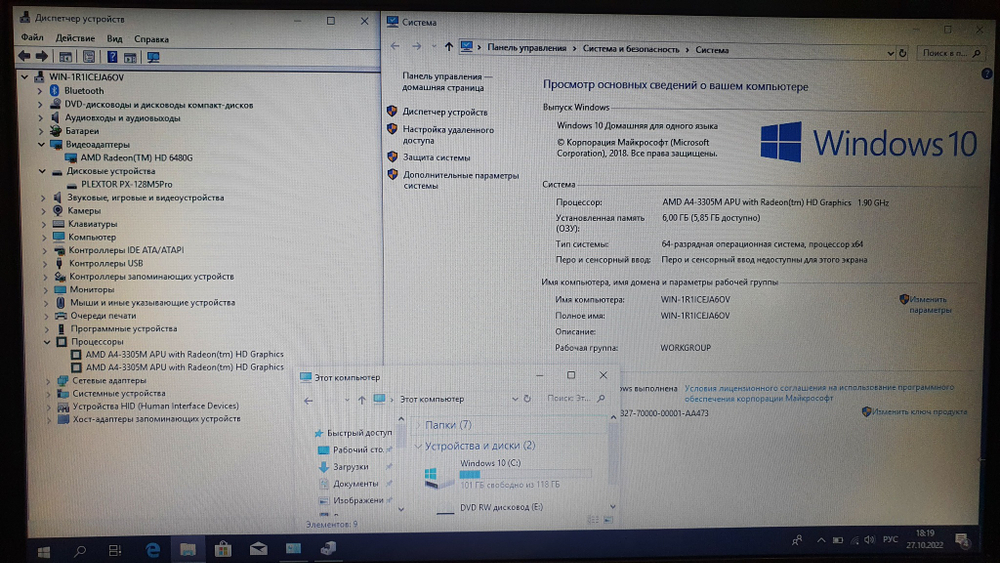Click Панель управления breadcrumb in System window
Viewport: 1000px width, 563px height.
coord(526,48)
